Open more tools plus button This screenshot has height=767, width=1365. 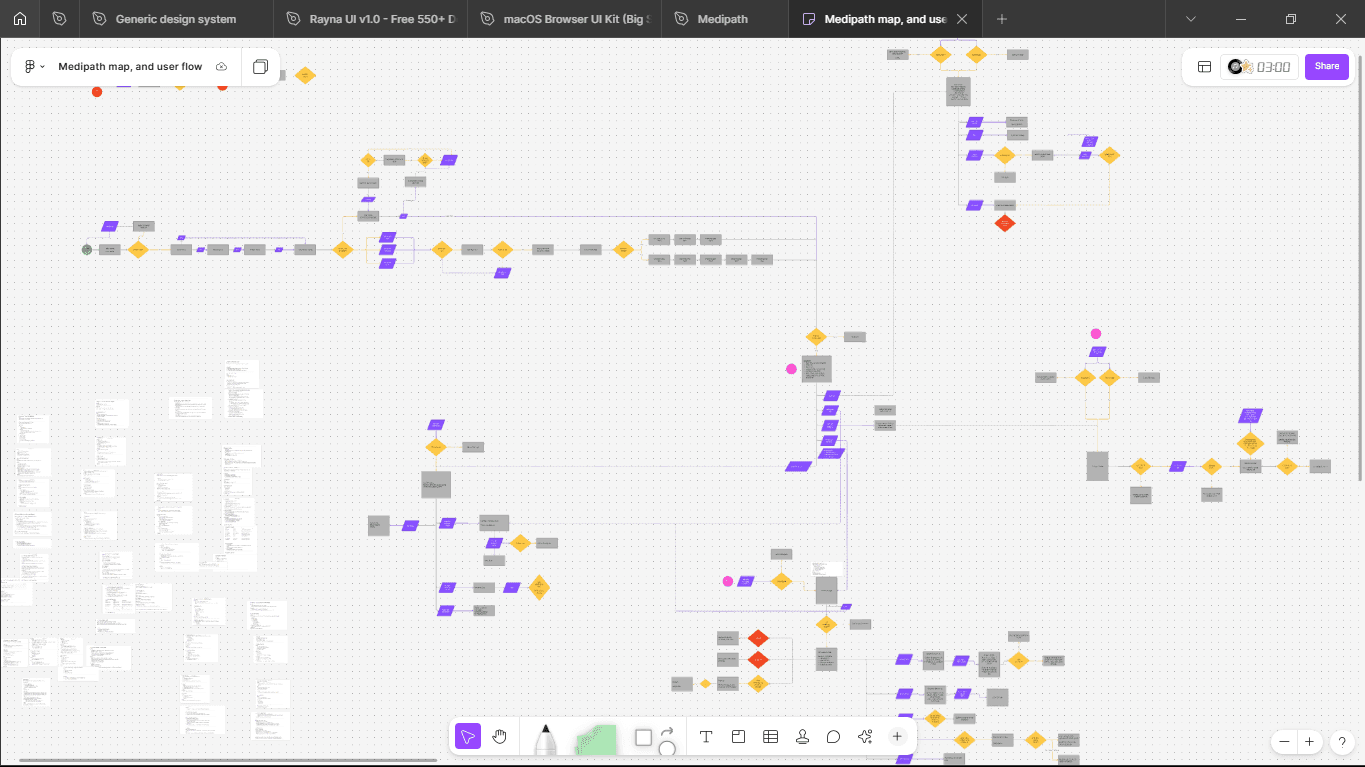897,737
